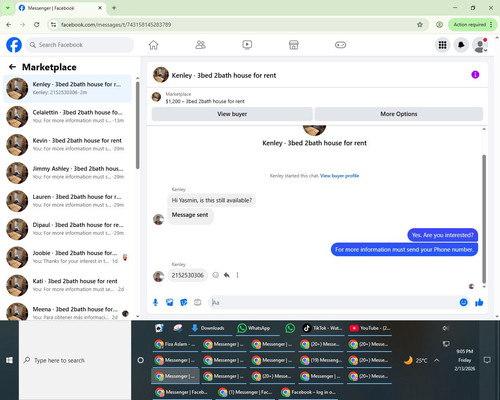Open WhatsApp taskbar item
Screen dimensions: 500x400
point(258,328)
